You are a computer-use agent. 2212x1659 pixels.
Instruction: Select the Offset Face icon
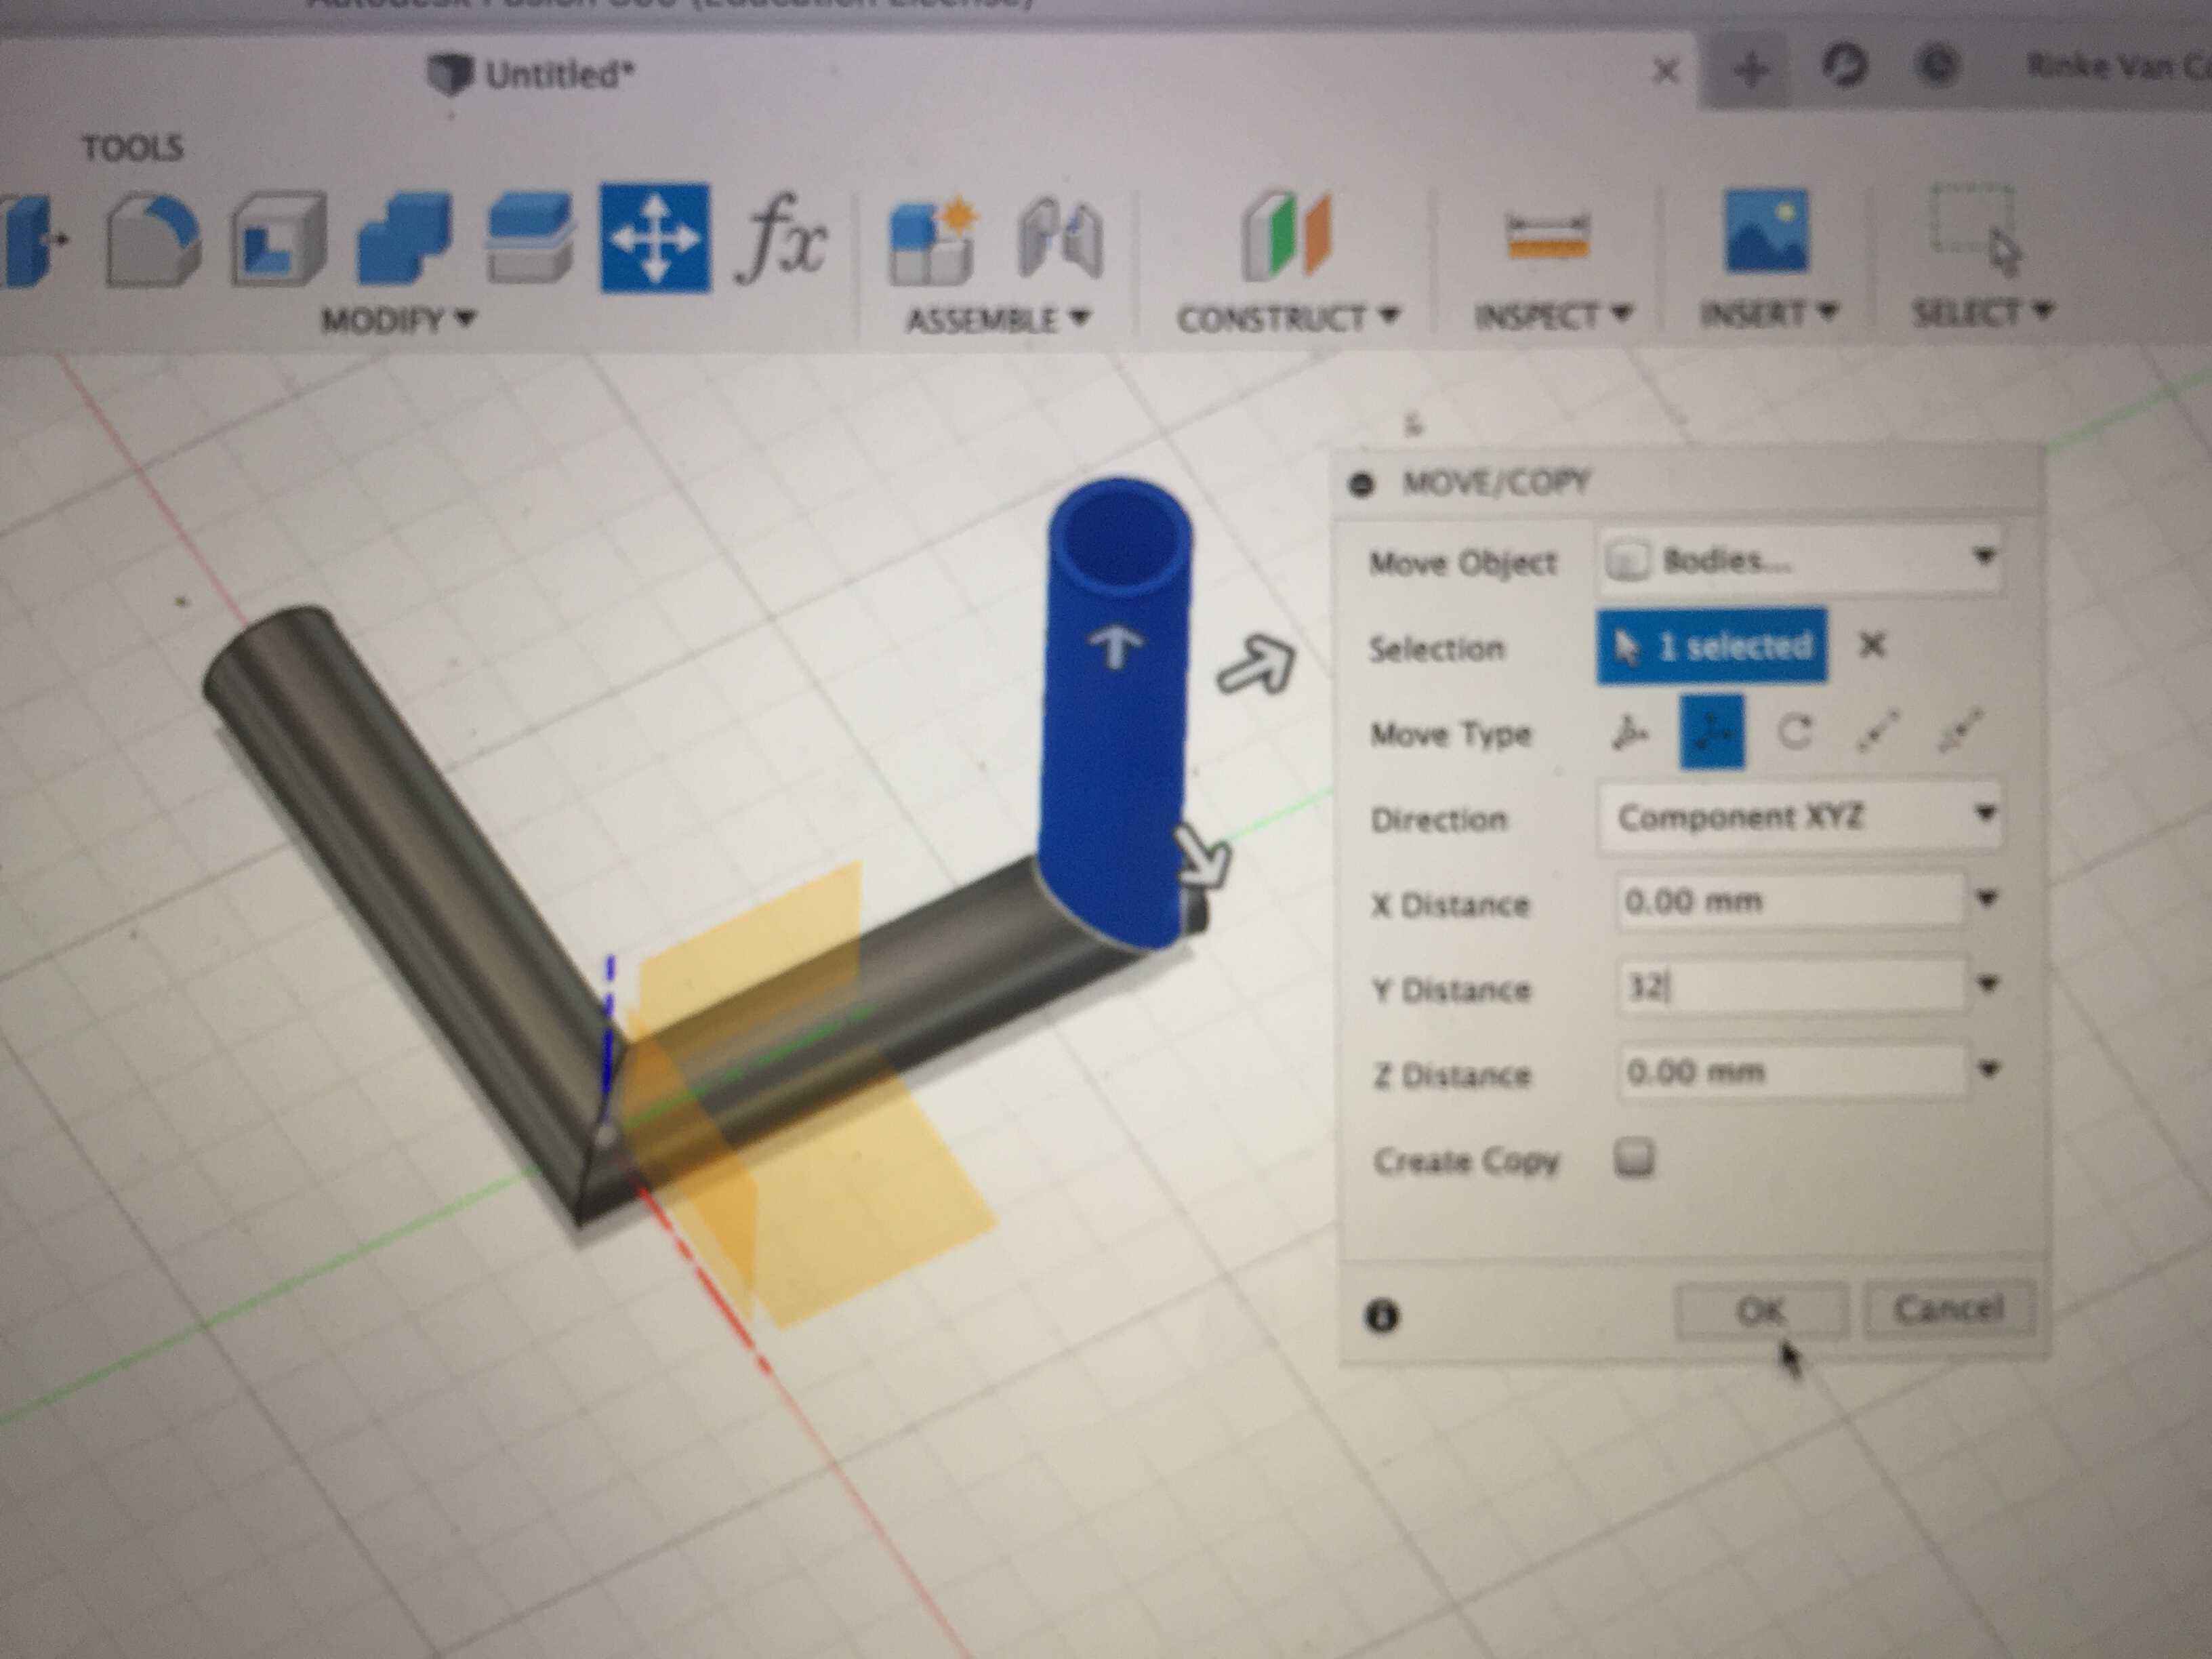point(529,240)
